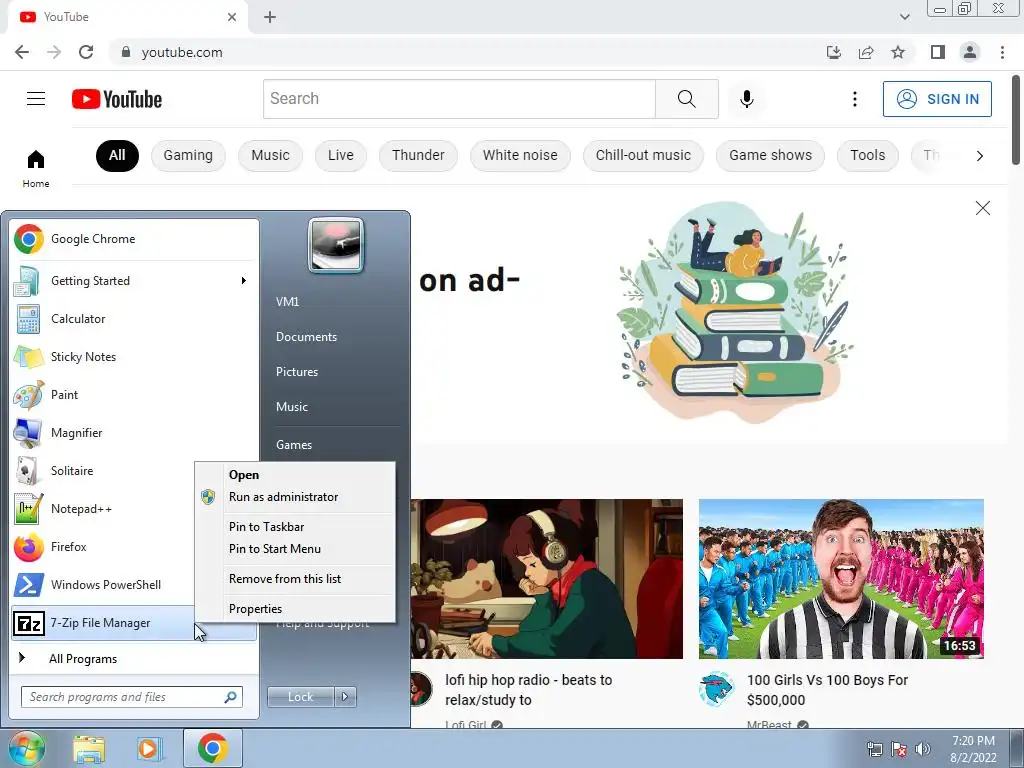Open Chrome tab search dropdown
Viewport: 1024px width, 768px height.
pos(904,17)
